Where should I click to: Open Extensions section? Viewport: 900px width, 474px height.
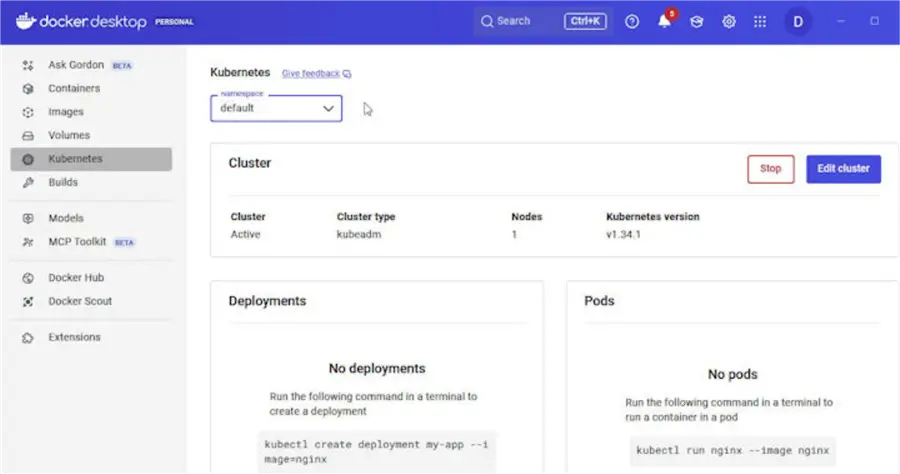coord(91,337)
